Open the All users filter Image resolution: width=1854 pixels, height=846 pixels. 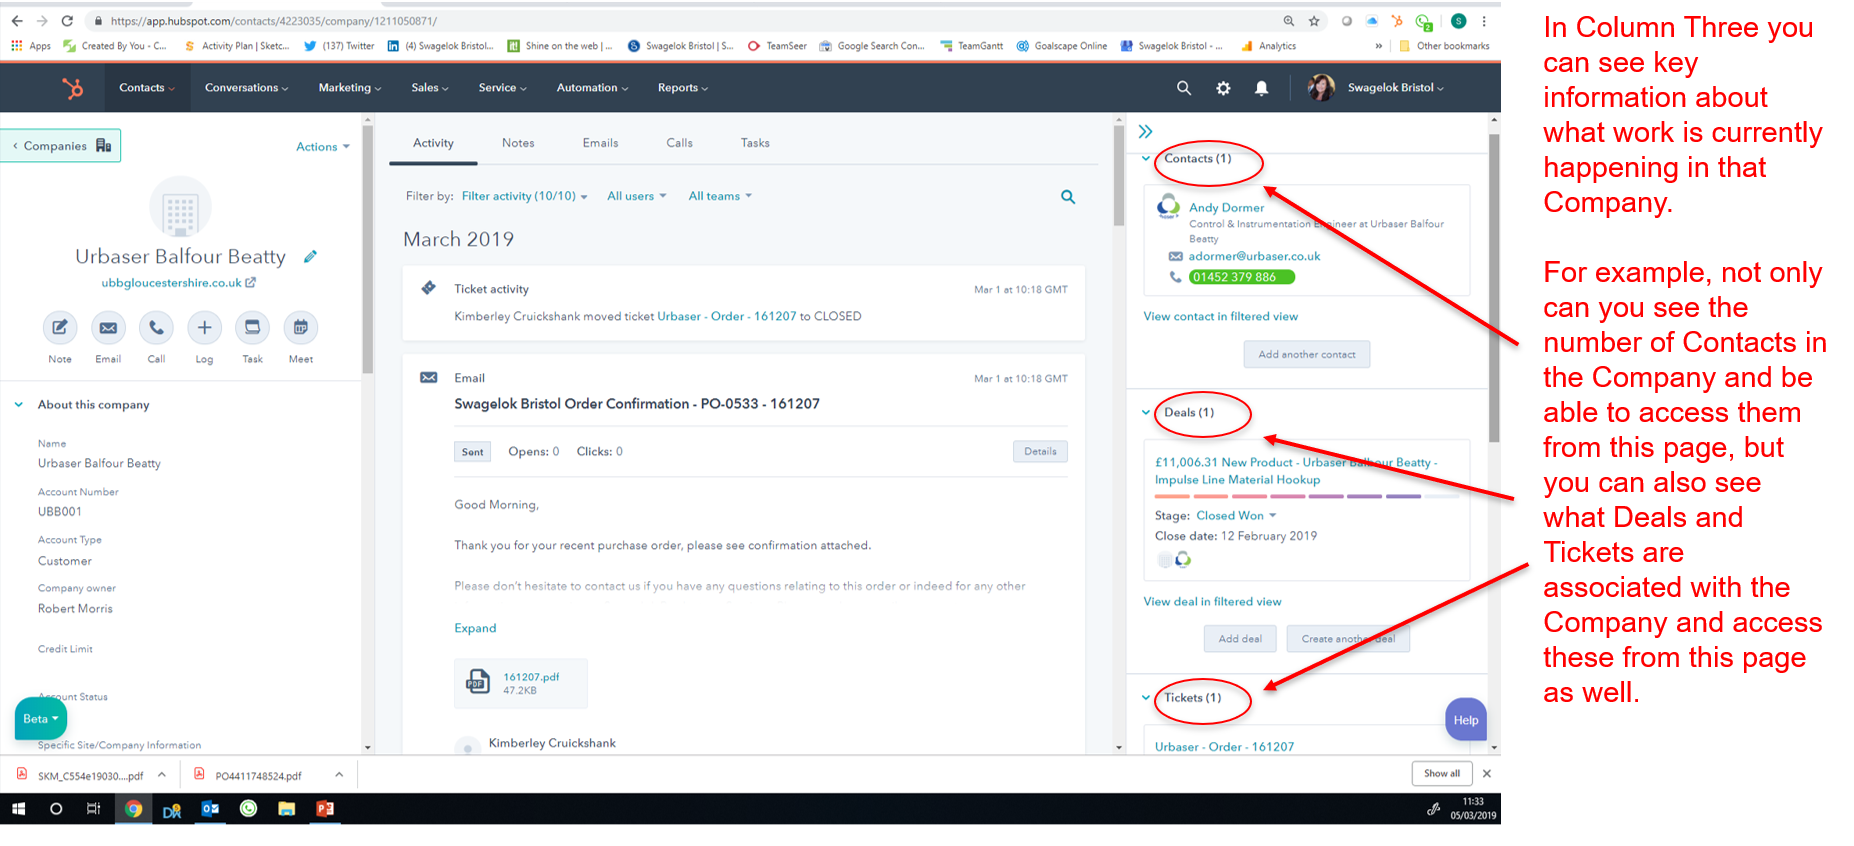636,196
